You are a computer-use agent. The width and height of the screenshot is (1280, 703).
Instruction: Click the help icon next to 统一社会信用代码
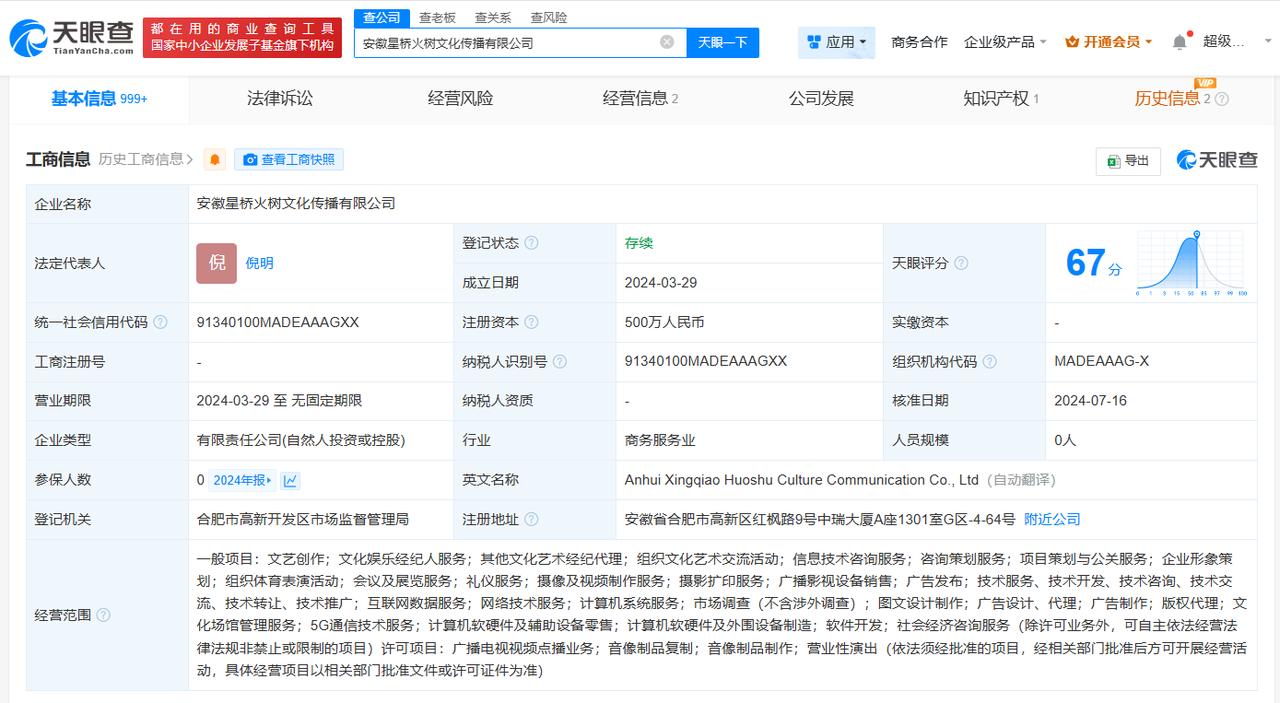point(160,322)
